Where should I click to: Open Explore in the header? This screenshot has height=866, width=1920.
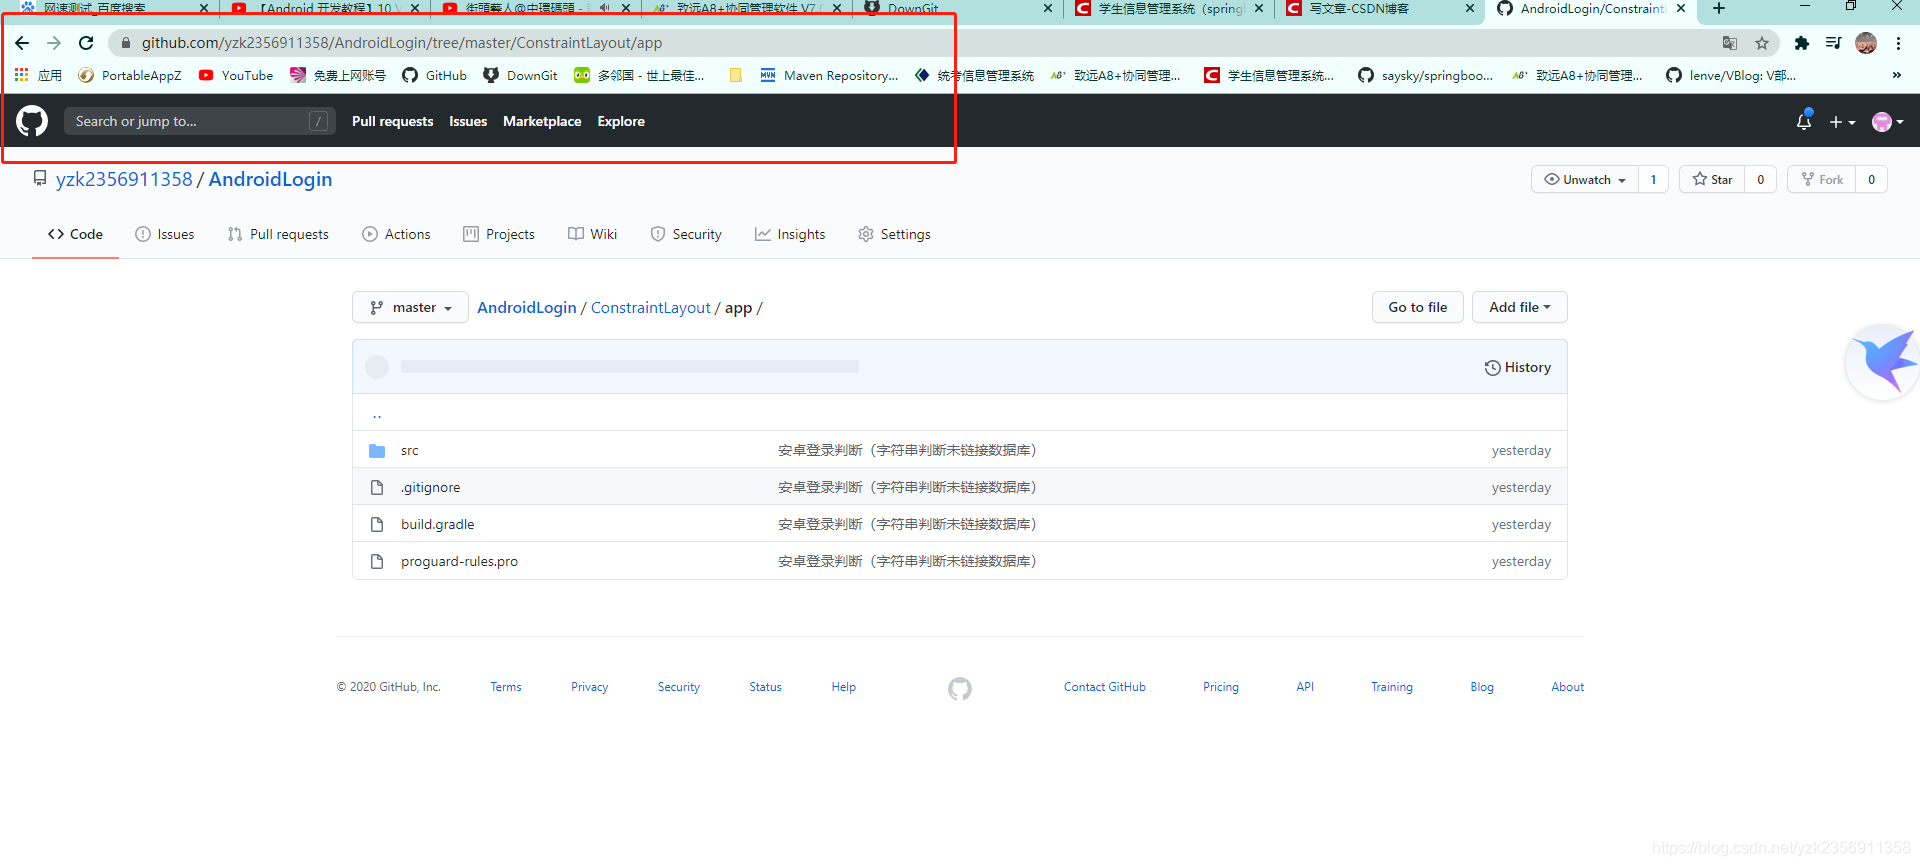click(x=621, y=121)
